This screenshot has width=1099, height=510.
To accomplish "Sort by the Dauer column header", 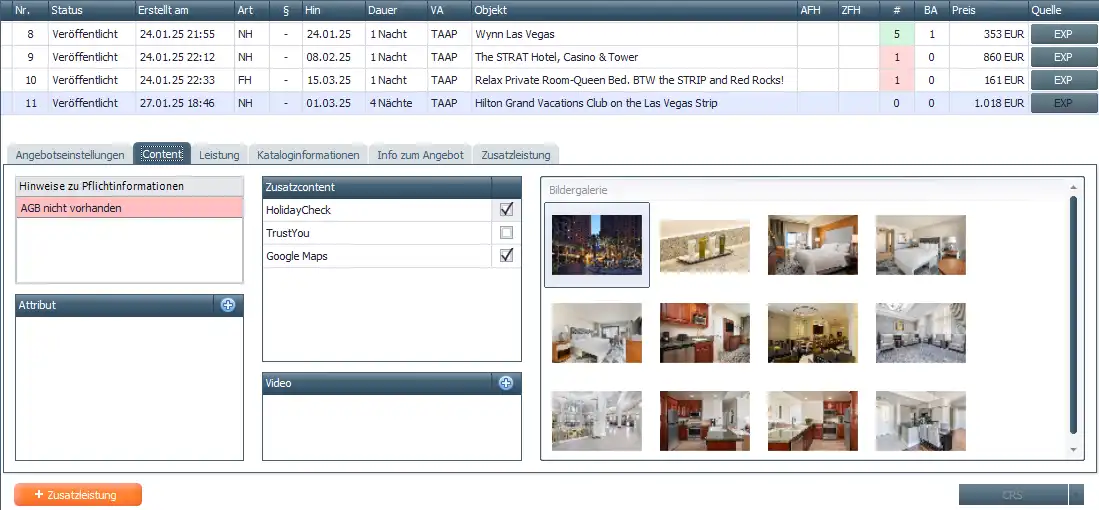I will tap(396, 11).
